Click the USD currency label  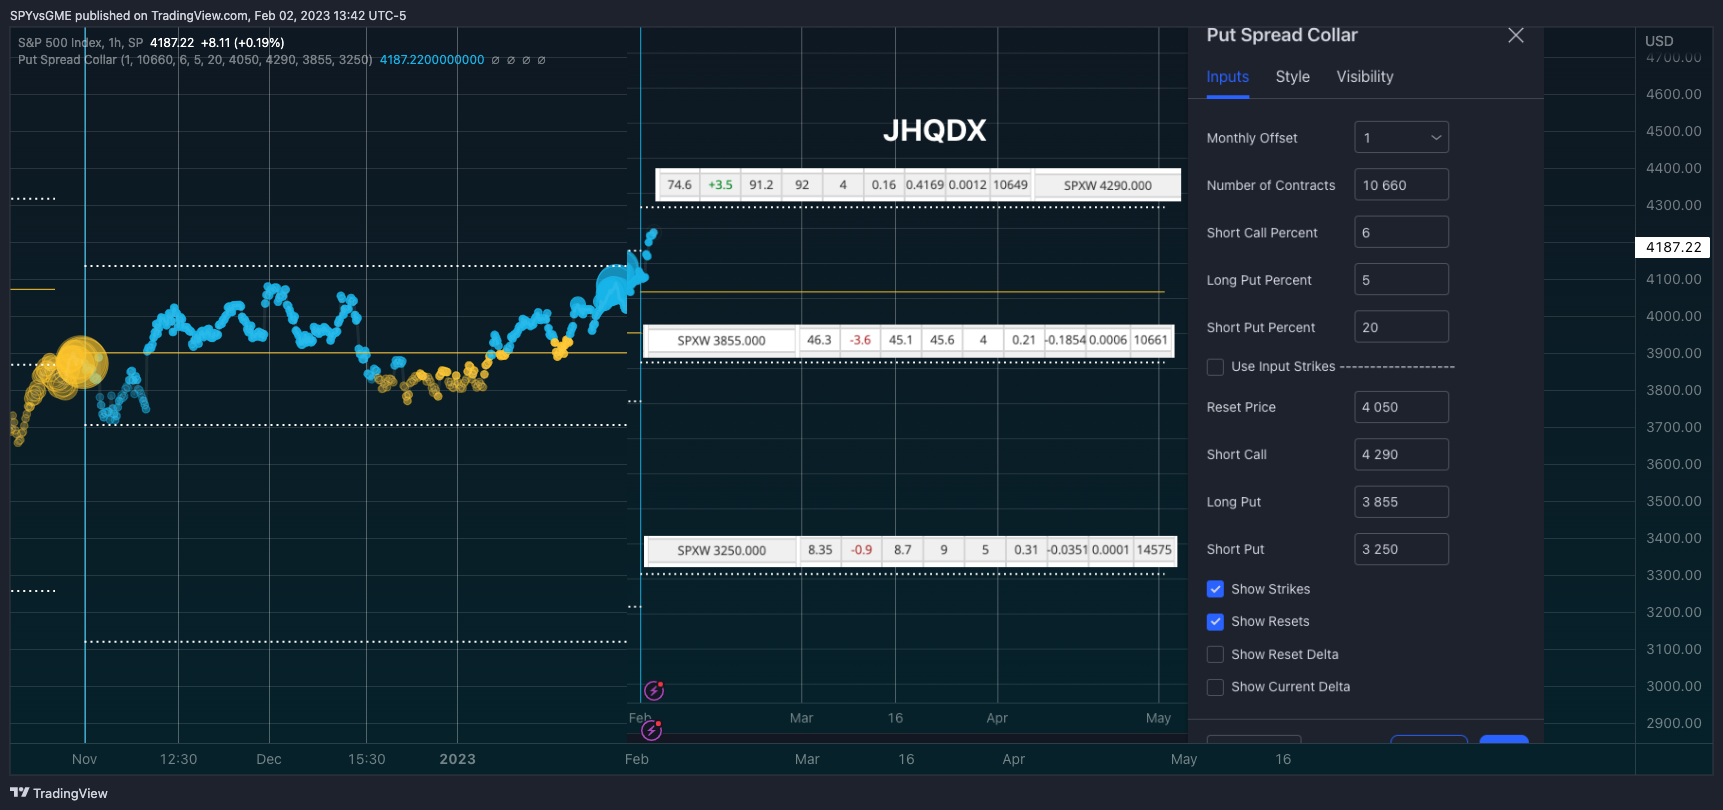[x=1659, y=41]
